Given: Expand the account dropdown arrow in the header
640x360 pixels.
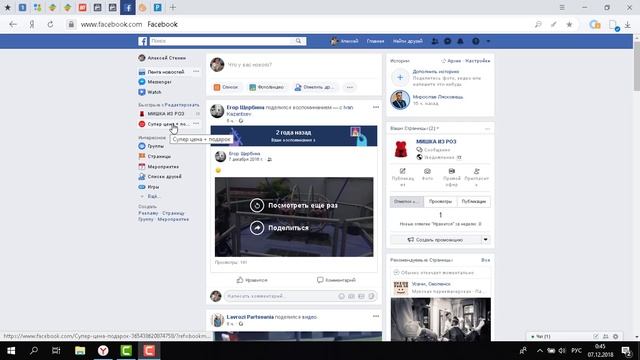Looking at the screenshot, I should [488, 41].
